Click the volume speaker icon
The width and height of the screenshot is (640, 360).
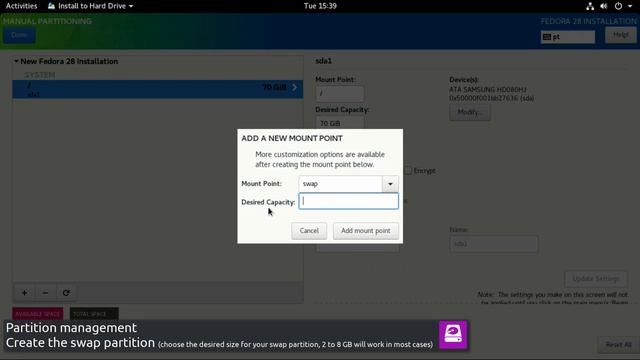[604, 6]
